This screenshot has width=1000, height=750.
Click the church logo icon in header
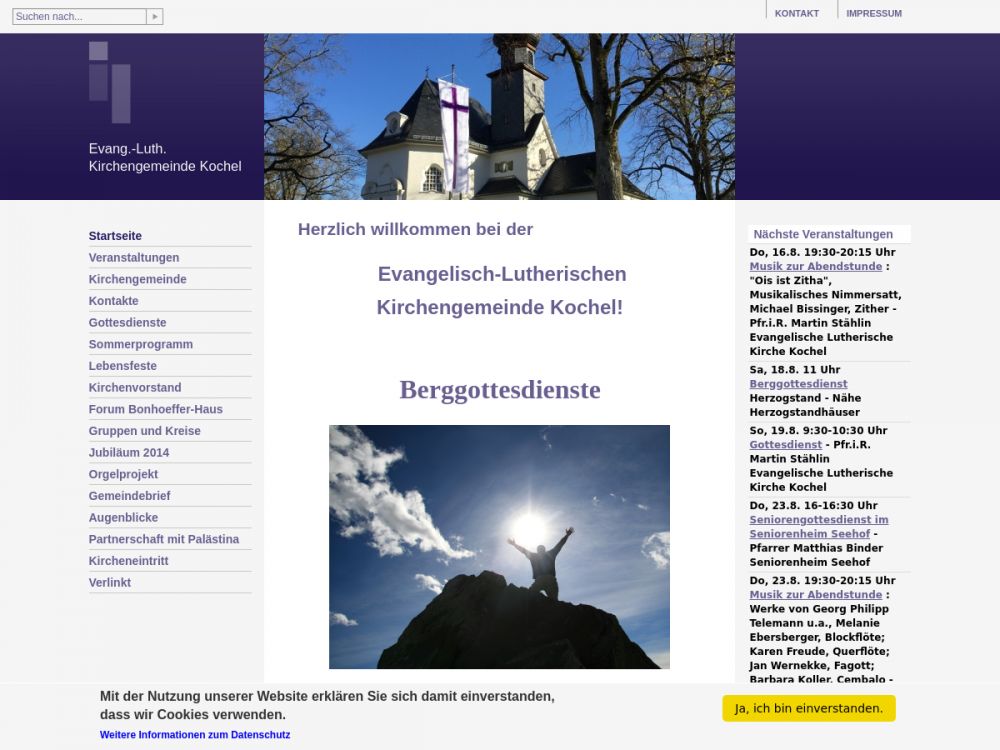click(x=110, y=81)
